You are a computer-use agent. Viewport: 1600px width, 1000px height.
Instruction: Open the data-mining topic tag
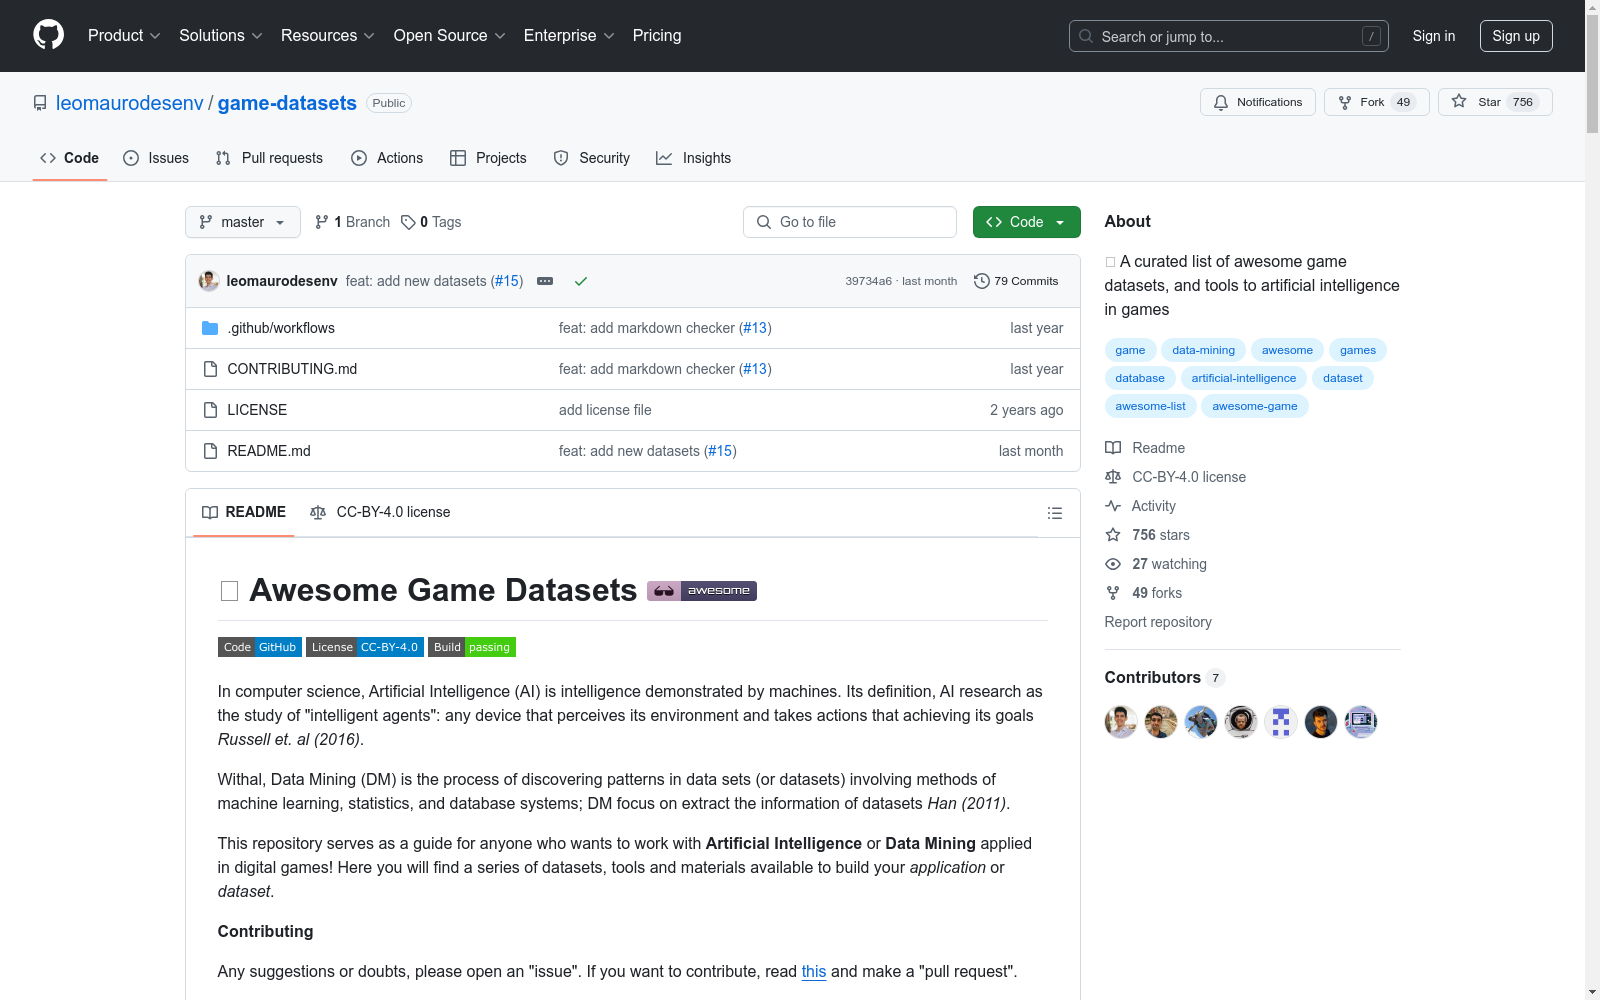click(x=1204, y=350)
